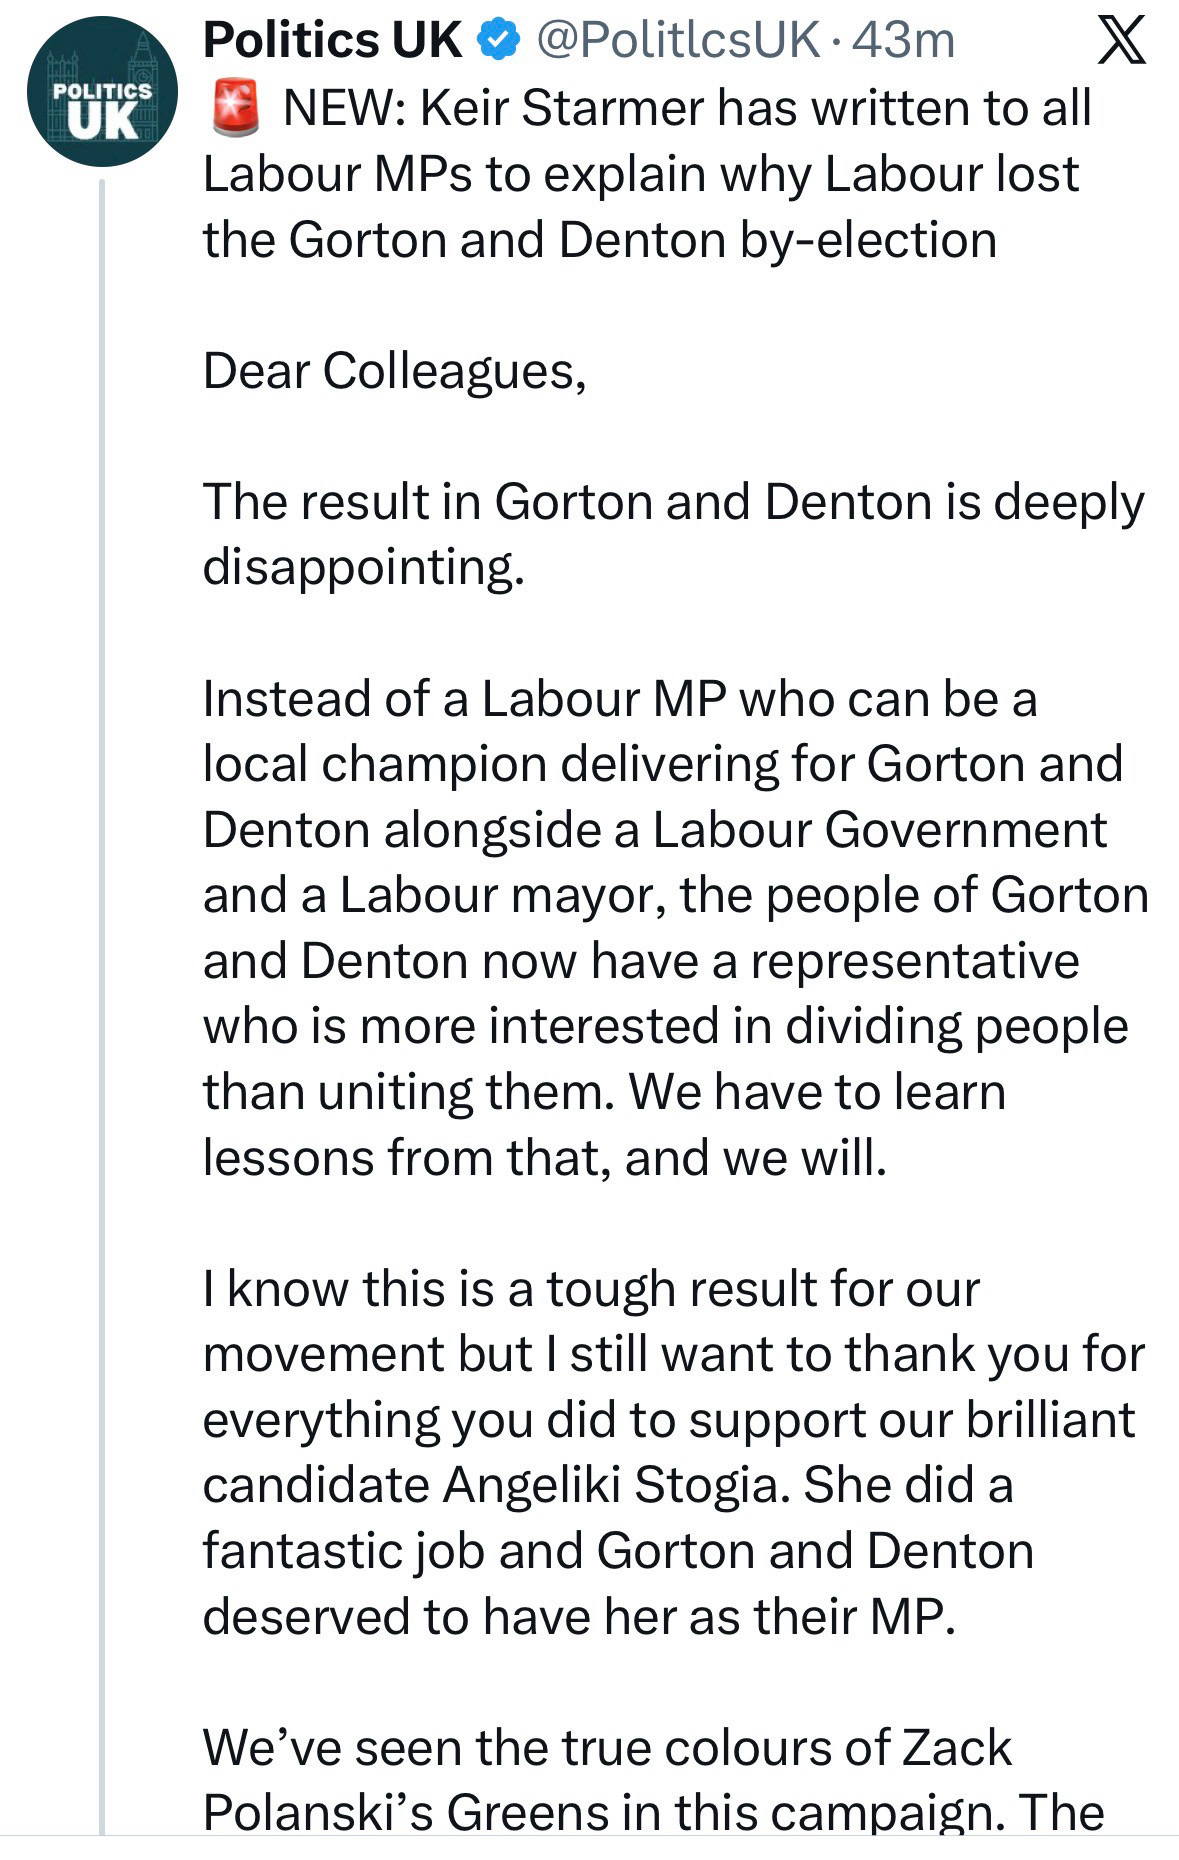The image size is (1179, 1860).
Task: Click the 'lessons from that, and we will.' line
Action: [x=545, y=1157]
